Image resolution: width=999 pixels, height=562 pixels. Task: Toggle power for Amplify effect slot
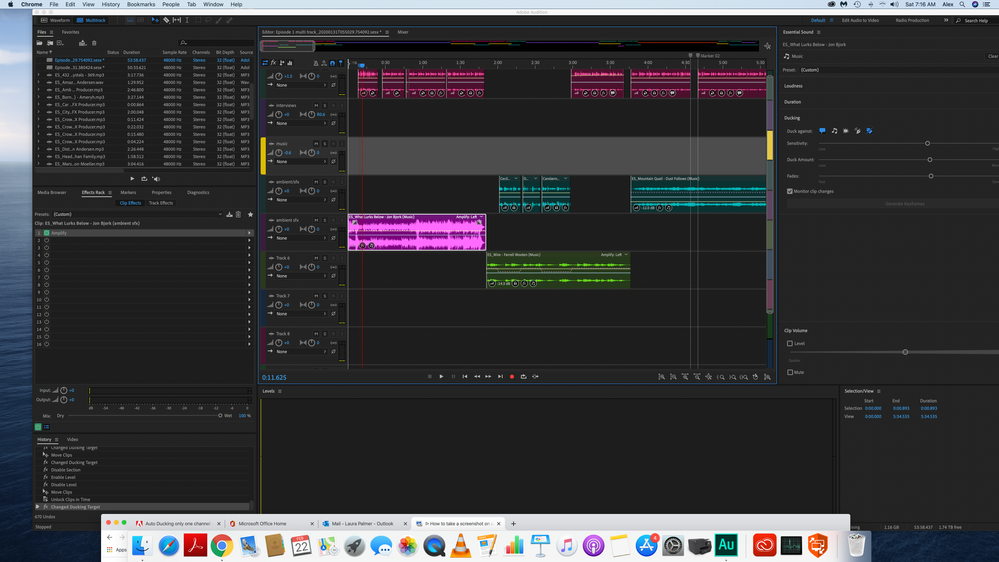[x=47, y=233]
